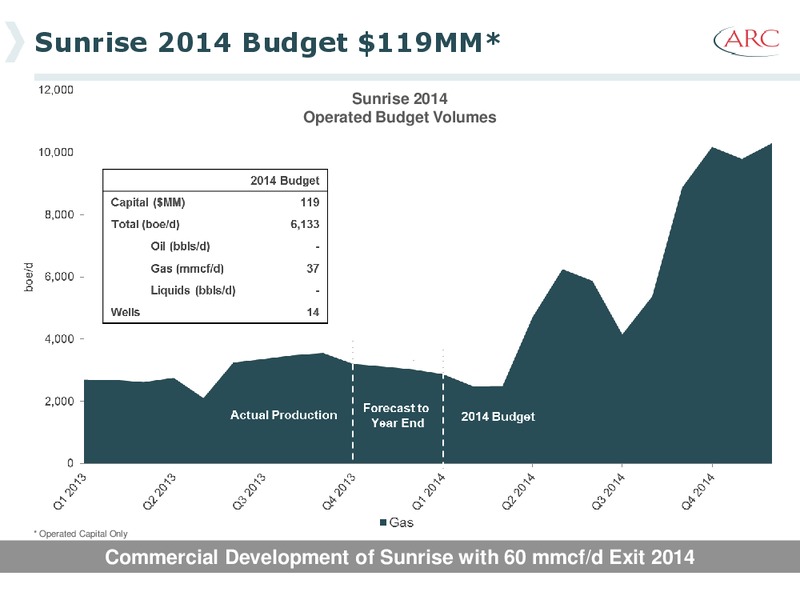Click the 12,000 y-axis label
Image resolution: width=800 pixels, height=600 pixels.
[56, 90]
